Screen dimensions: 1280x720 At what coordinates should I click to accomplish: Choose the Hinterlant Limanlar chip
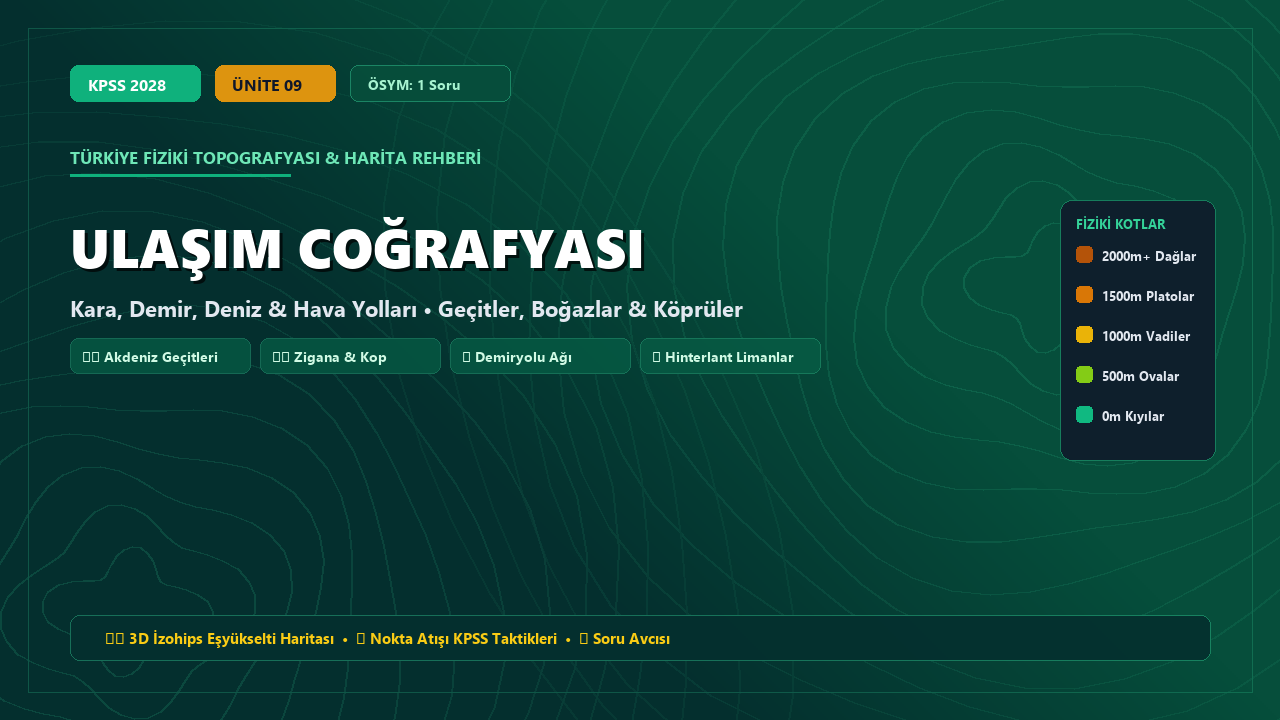(730, 356)
